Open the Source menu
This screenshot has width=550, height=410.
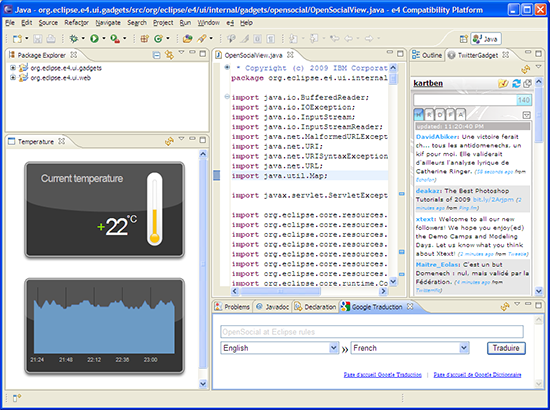coord(48,23)
